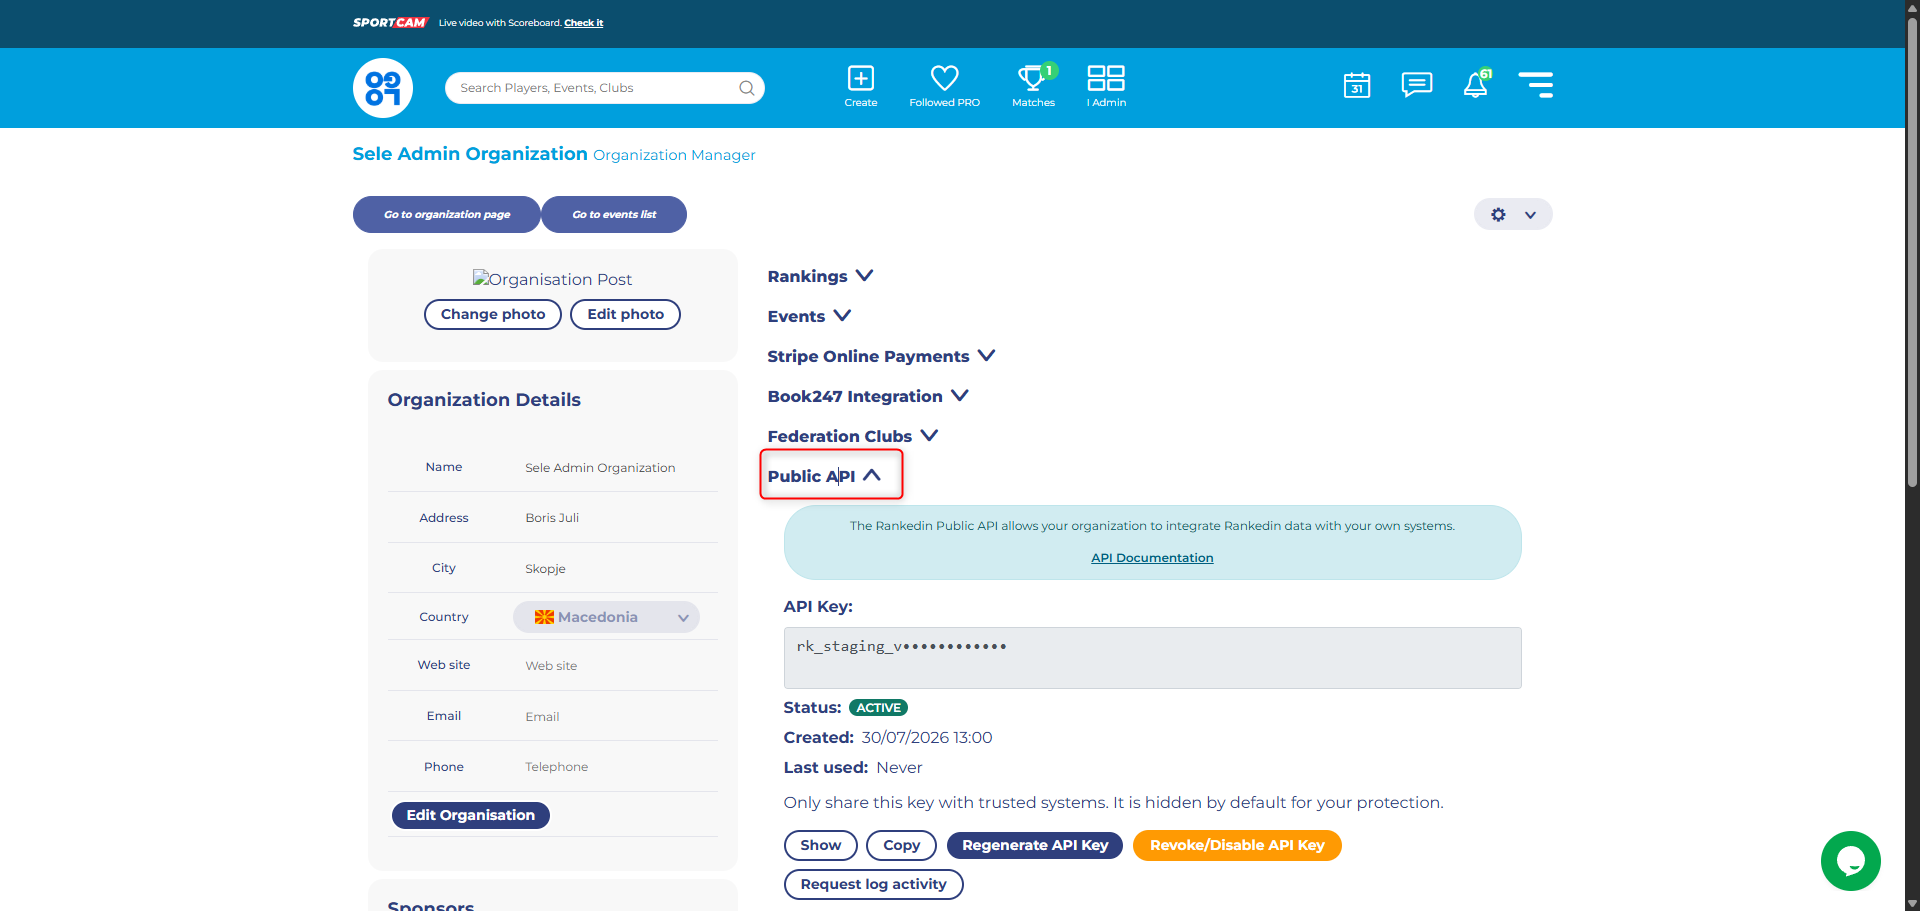Click the Created date 30/07/2026 13:00
1920x911 pixels.
tap(927, 738)
